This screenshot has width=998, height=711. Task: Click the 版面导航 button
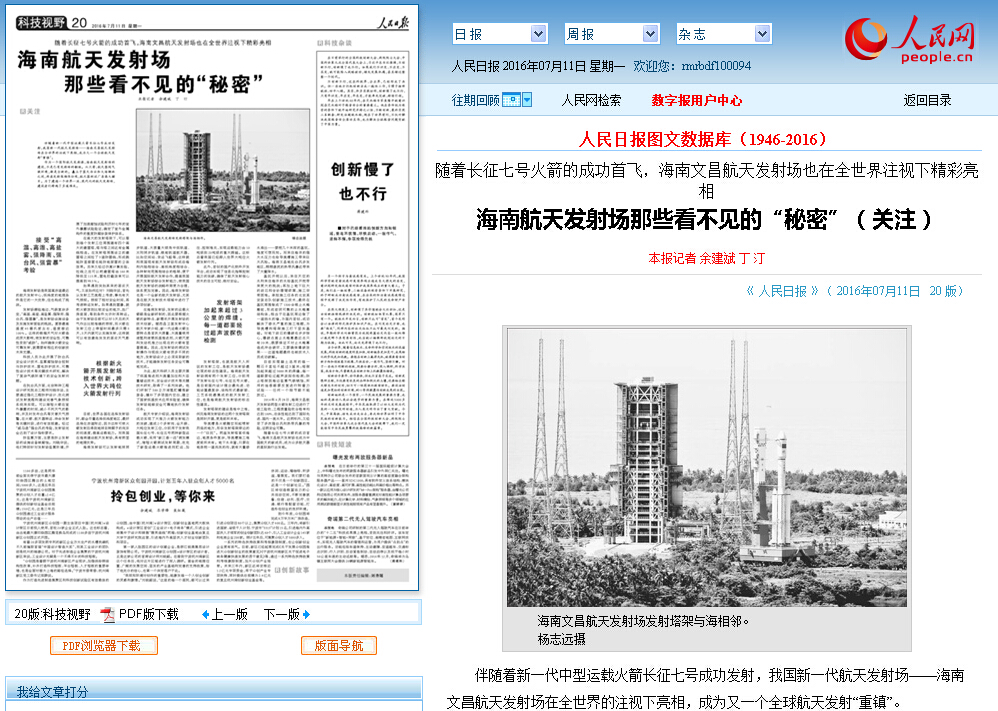point(339,645)
